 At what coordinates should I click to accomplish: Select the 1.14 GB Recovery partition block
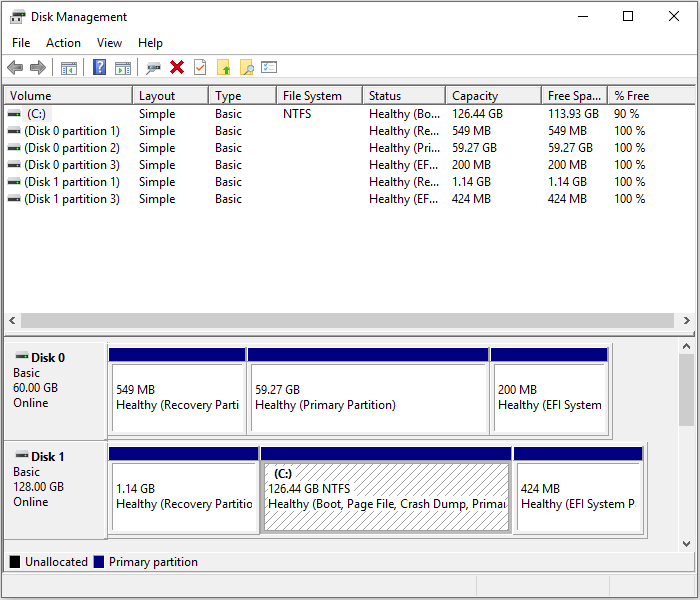183,490
